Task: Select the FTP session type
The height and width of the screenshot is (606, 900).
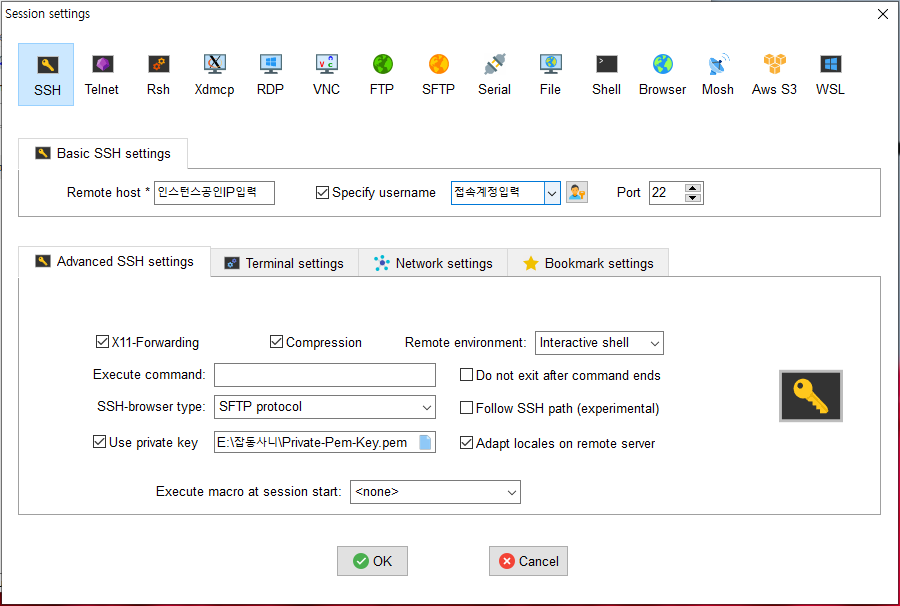Action: (382, 75)
